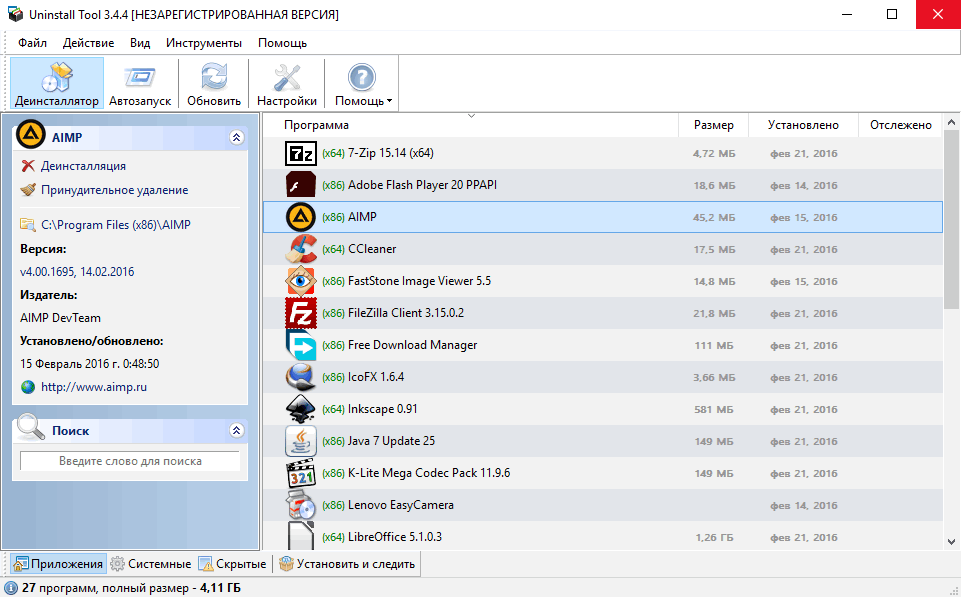Switch to Автозапуск toolbar section
961x597 pixels.
[140, 83]
